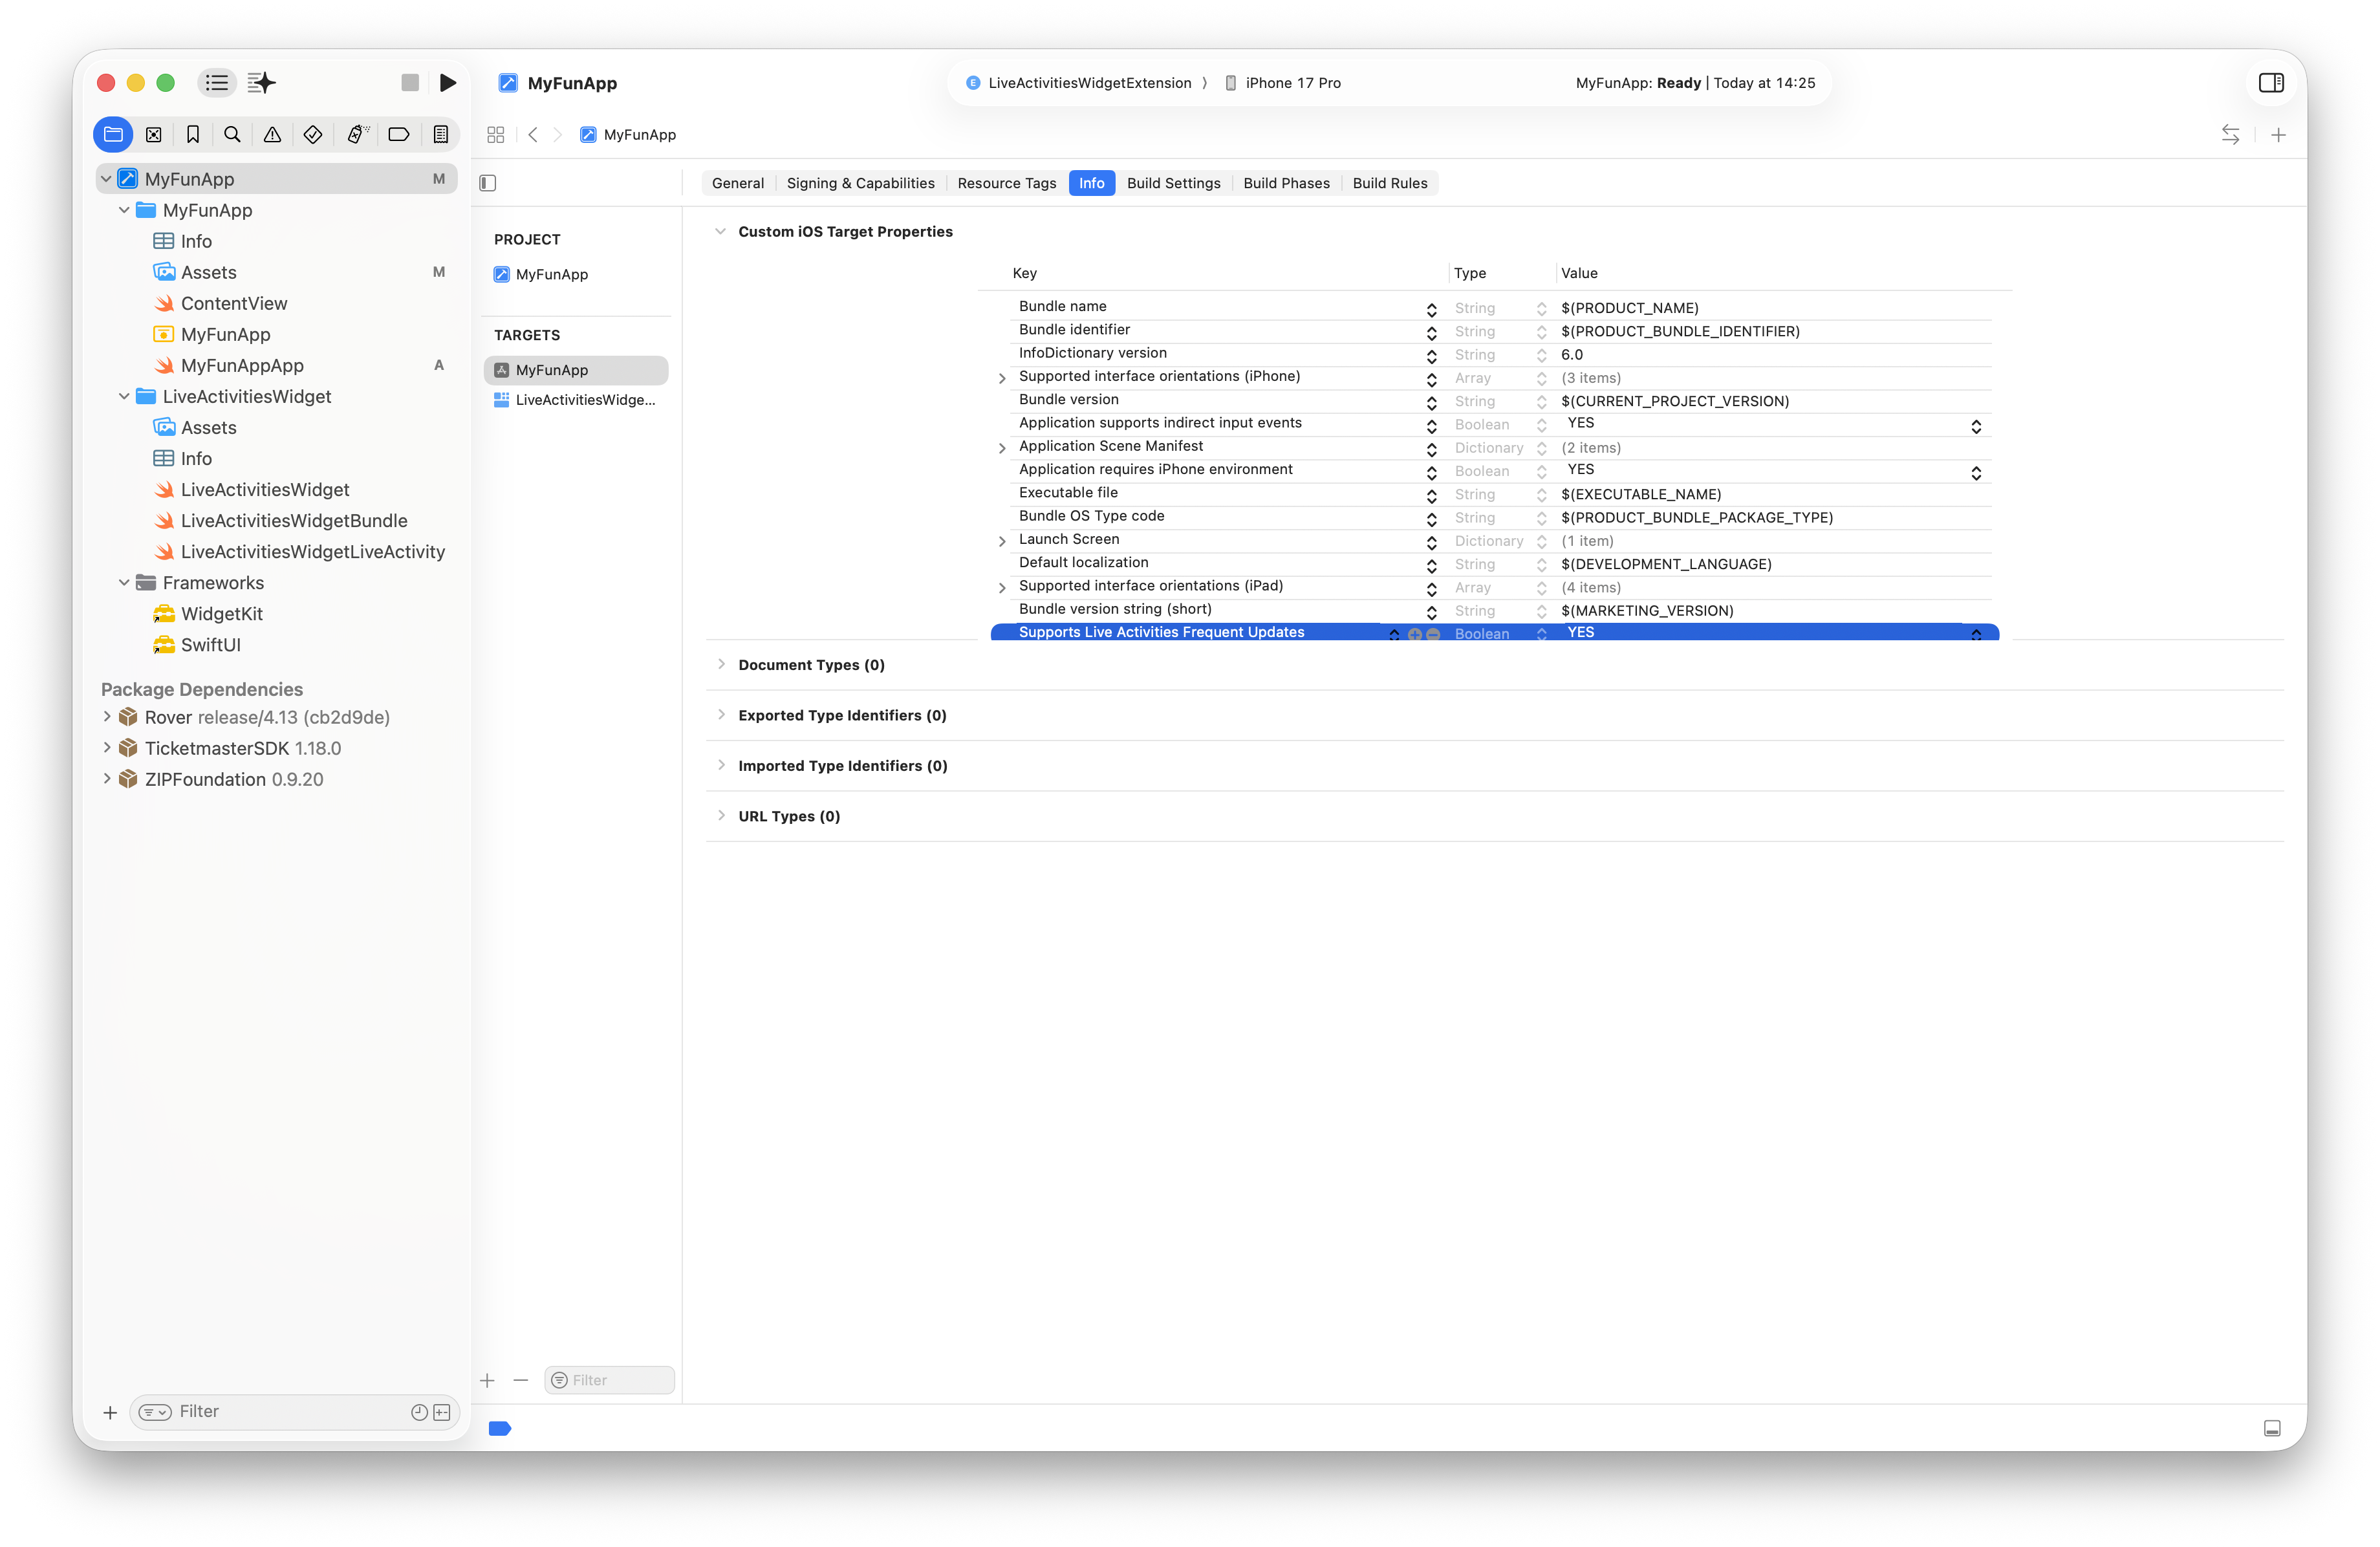Change Application supports indirect input events to NO
The image size is (2380, 1547).
(x=1976, y=425)
